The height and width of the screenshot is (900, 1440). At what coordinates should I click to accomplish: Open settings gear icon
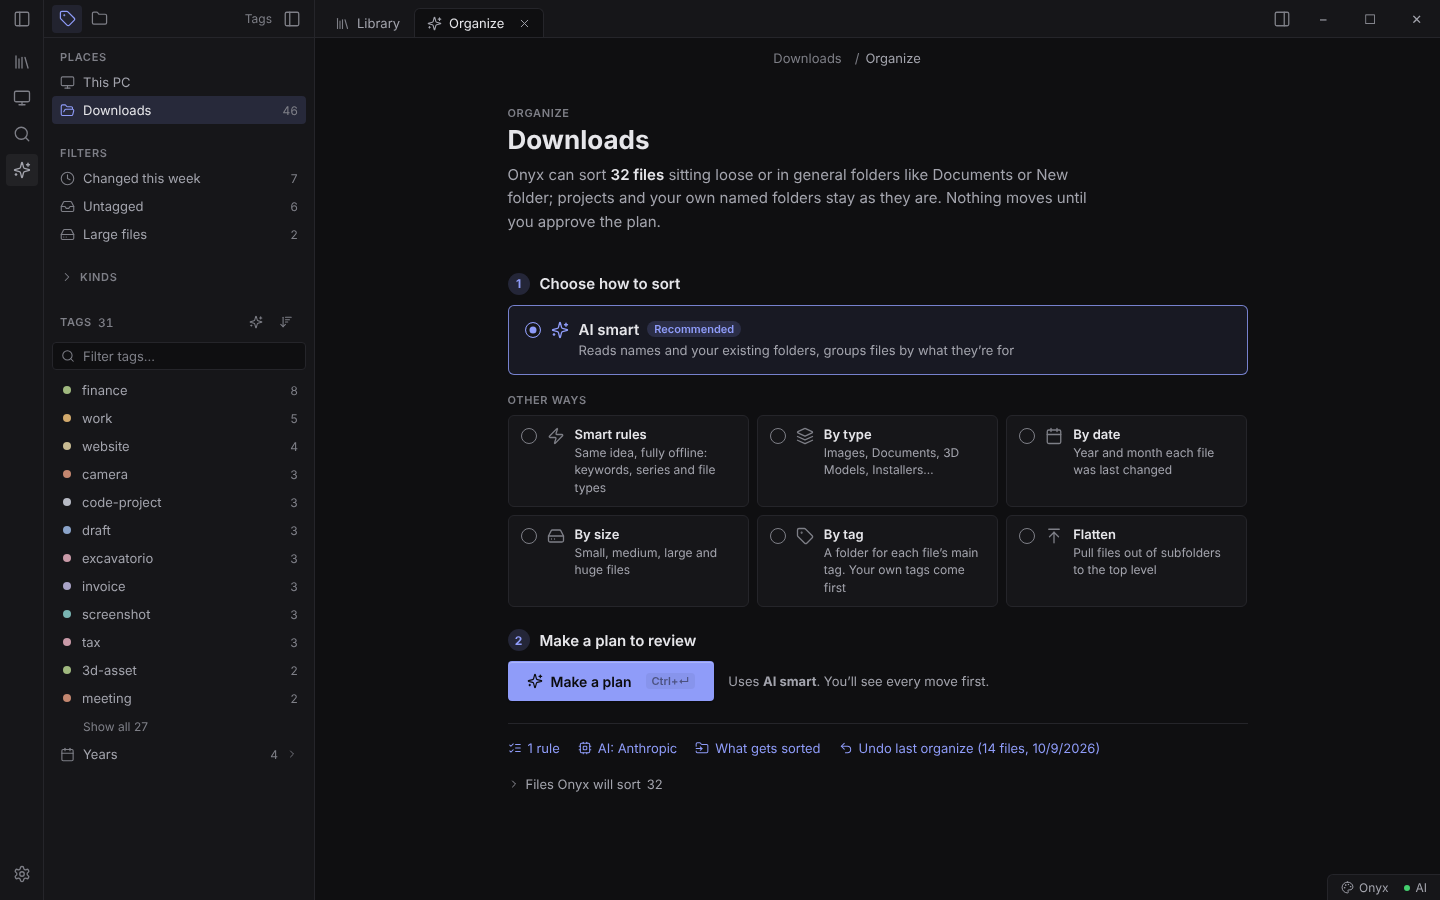(x=22, y=874)
